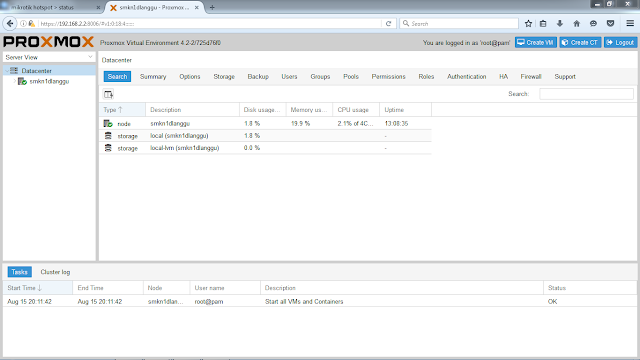The width and height of the screenshot is (640, 360).
Task: Select the Search tab
Action: pos(117,76)
